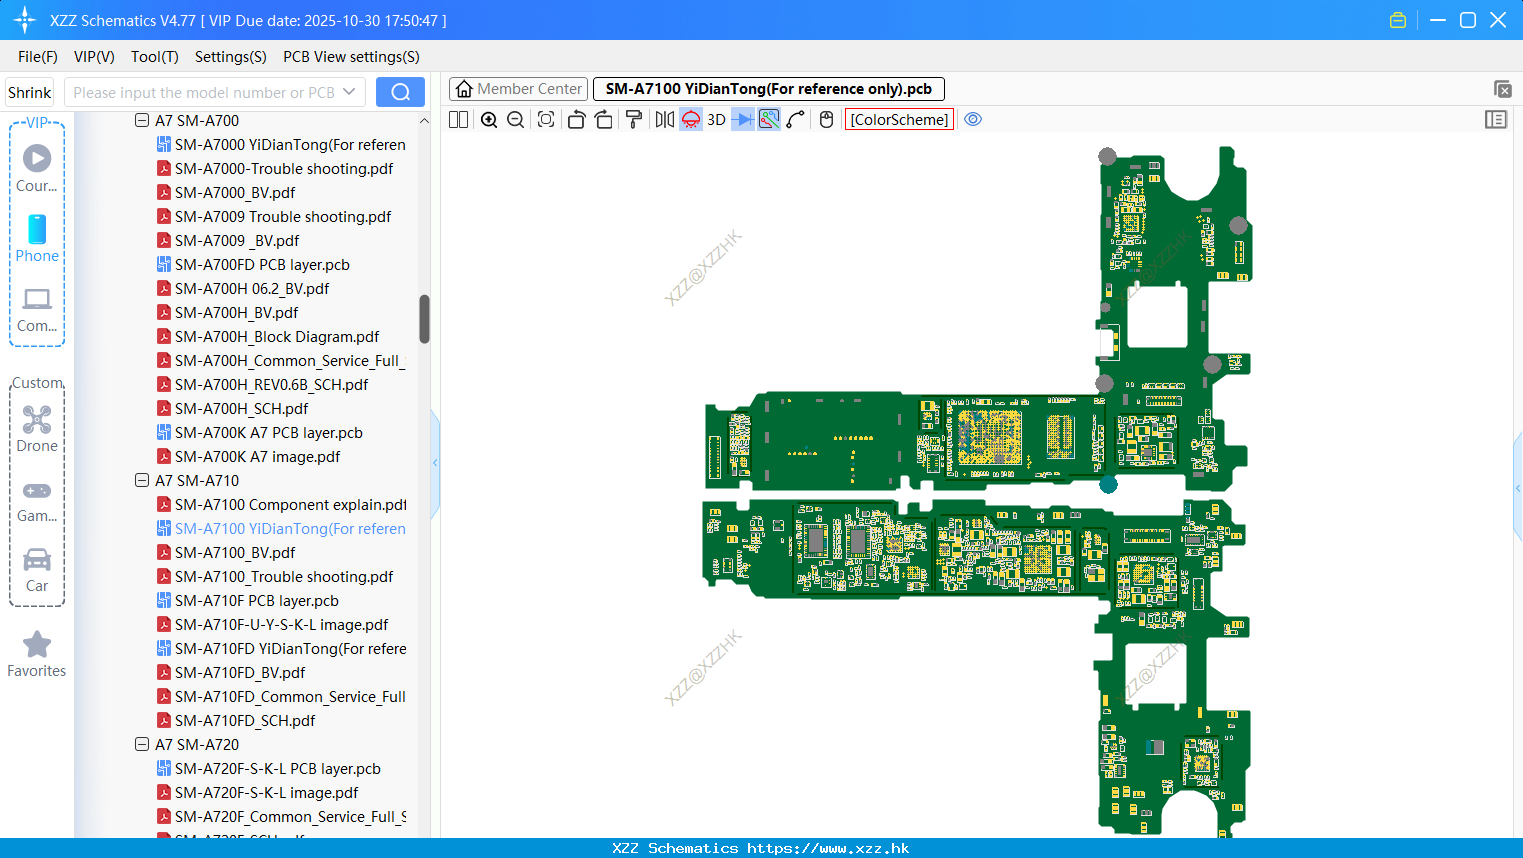Open the Car category
Screen dimensions: 1523x858
(x=37, y=570)
